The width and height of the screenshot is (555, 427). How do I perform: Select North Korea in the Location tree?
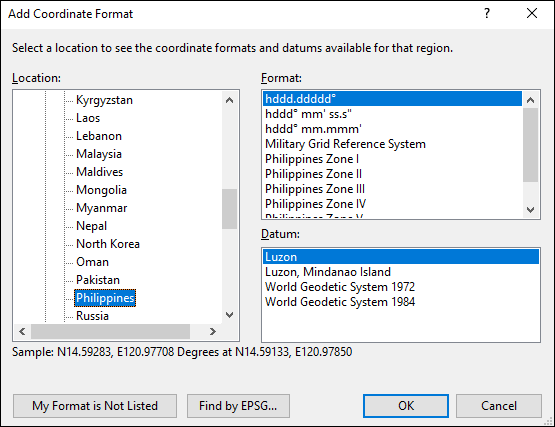108,244
